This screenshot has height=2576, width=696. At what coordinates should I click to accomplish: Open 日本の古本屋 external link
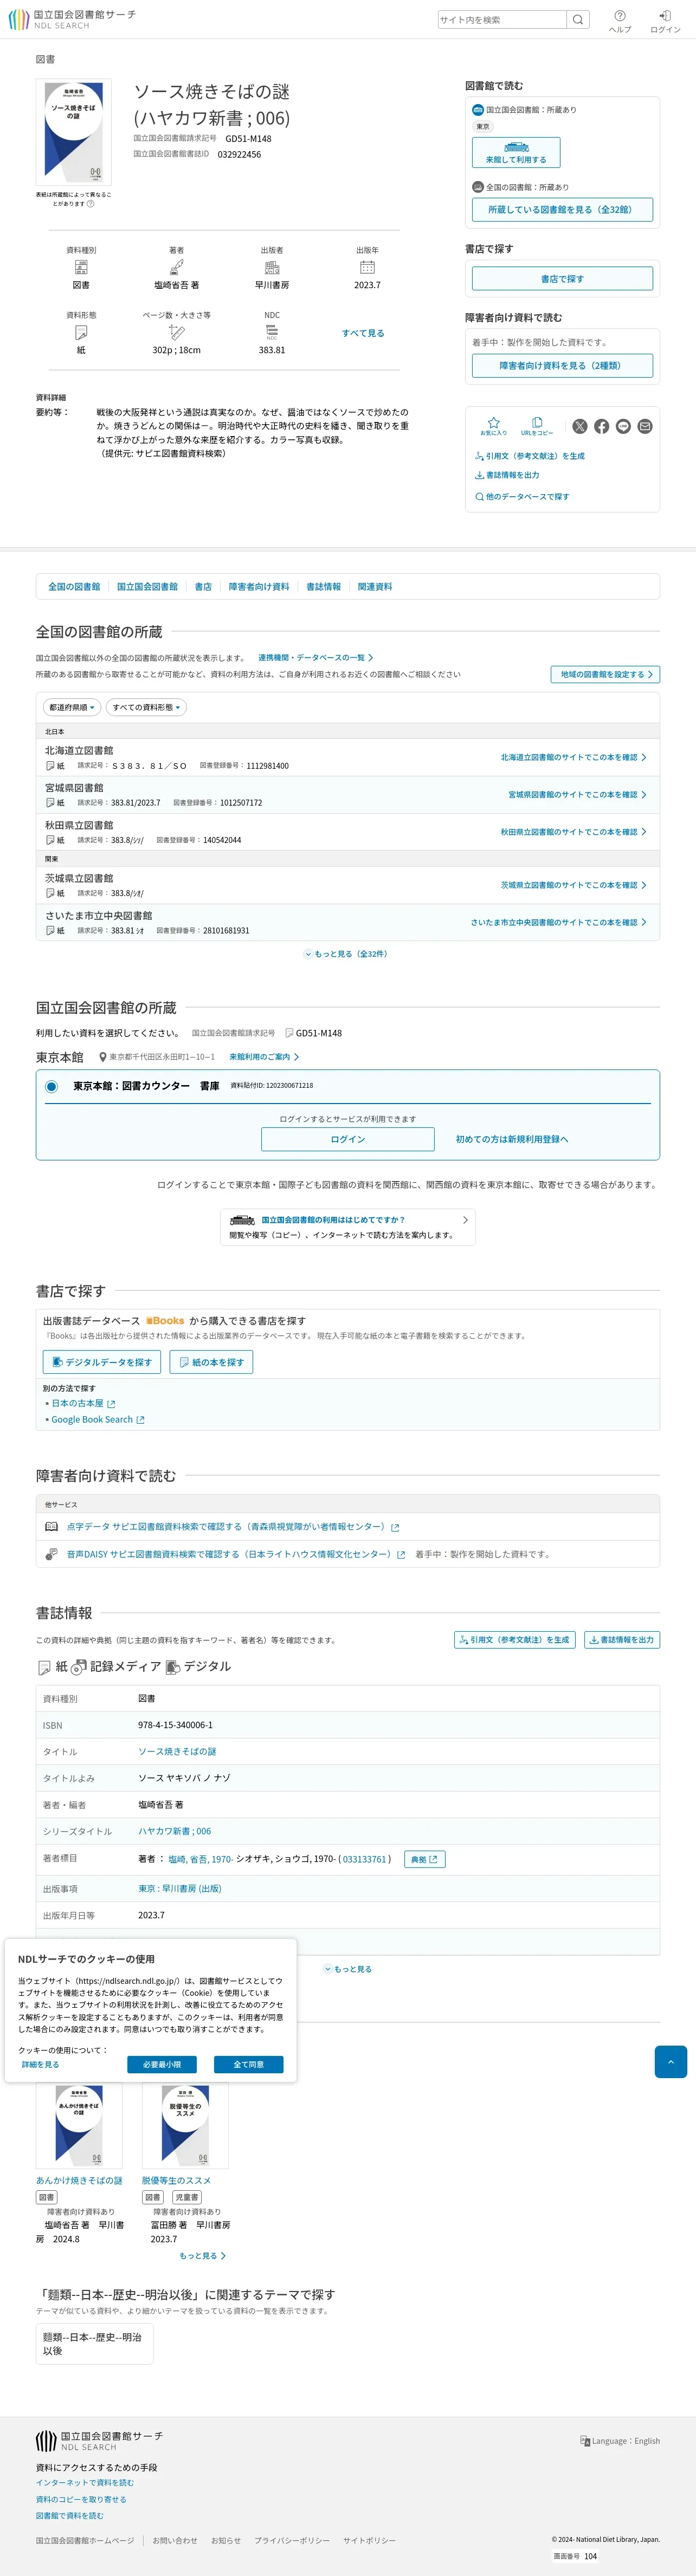[x=83, y=1403]
